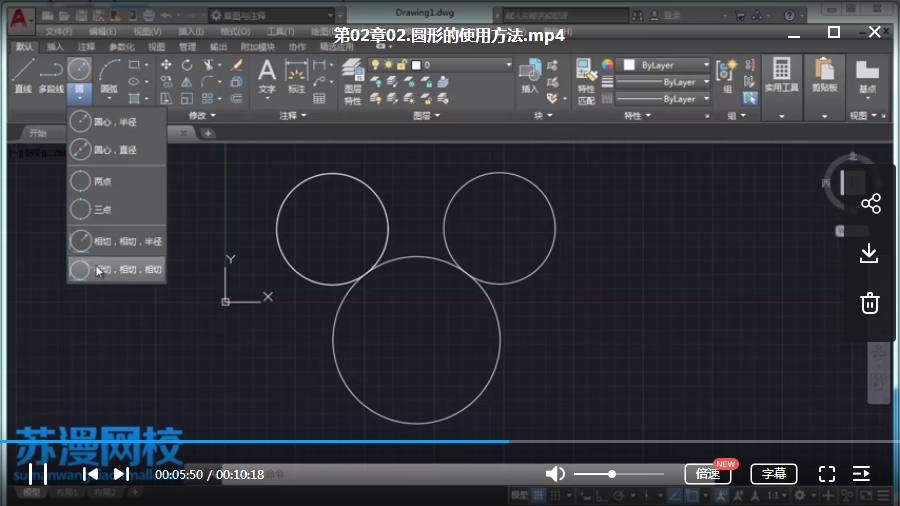Click the trash delete icon

870,302
